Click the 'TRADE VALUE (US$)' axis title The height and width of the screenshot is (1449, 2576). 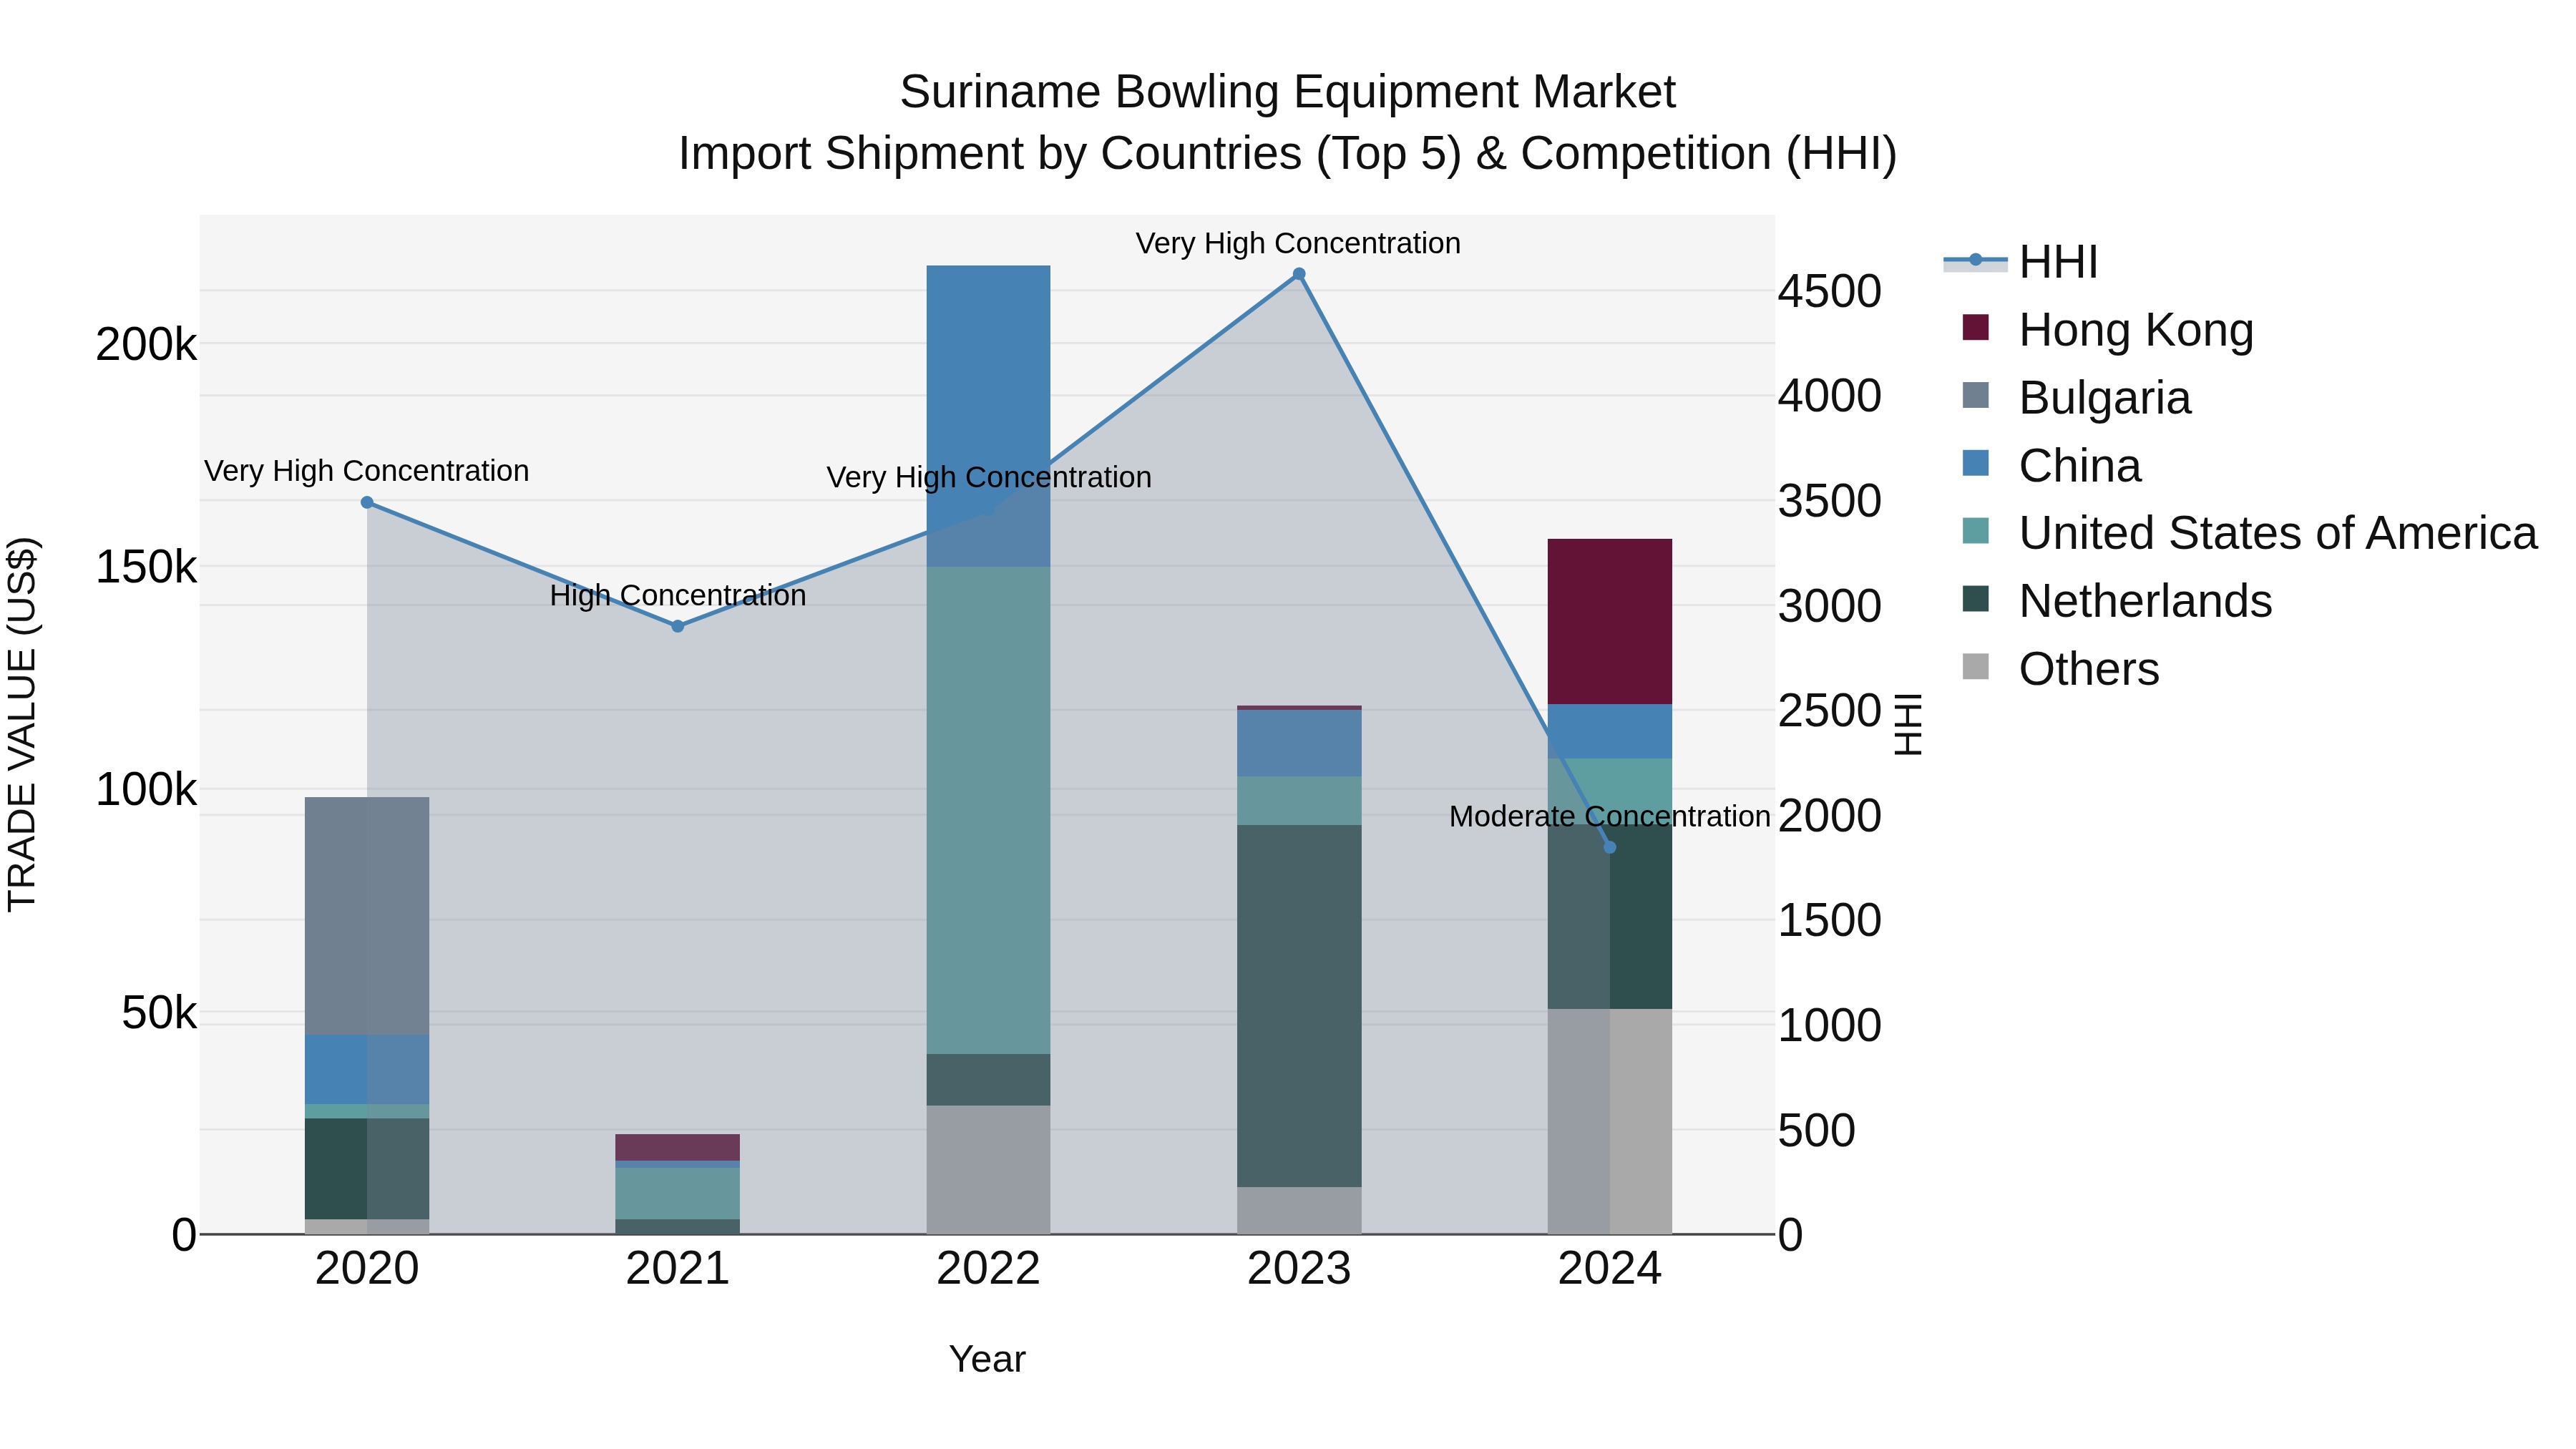click(22, 724)
